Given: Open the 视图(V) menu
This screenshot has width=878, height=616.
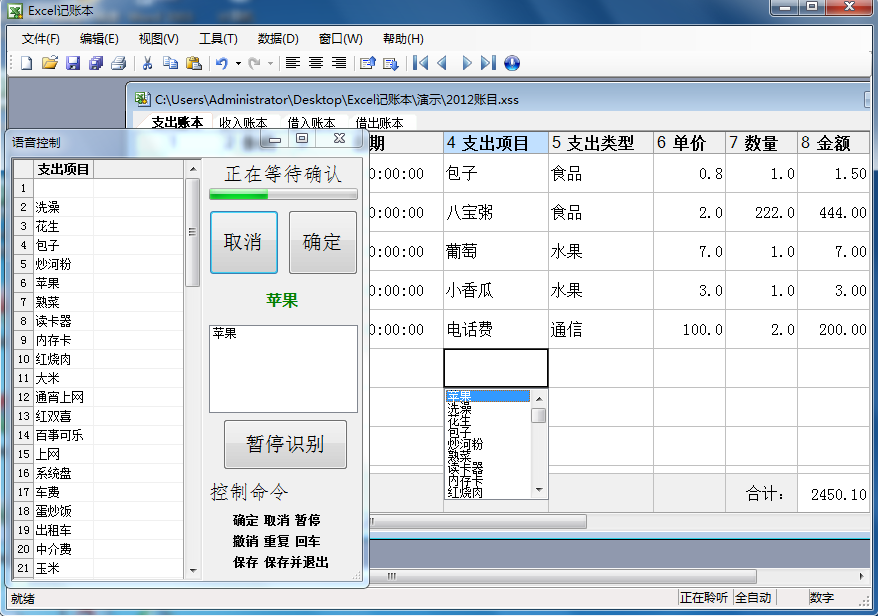Looking at the screenshot, I should (x=158, y=39).
